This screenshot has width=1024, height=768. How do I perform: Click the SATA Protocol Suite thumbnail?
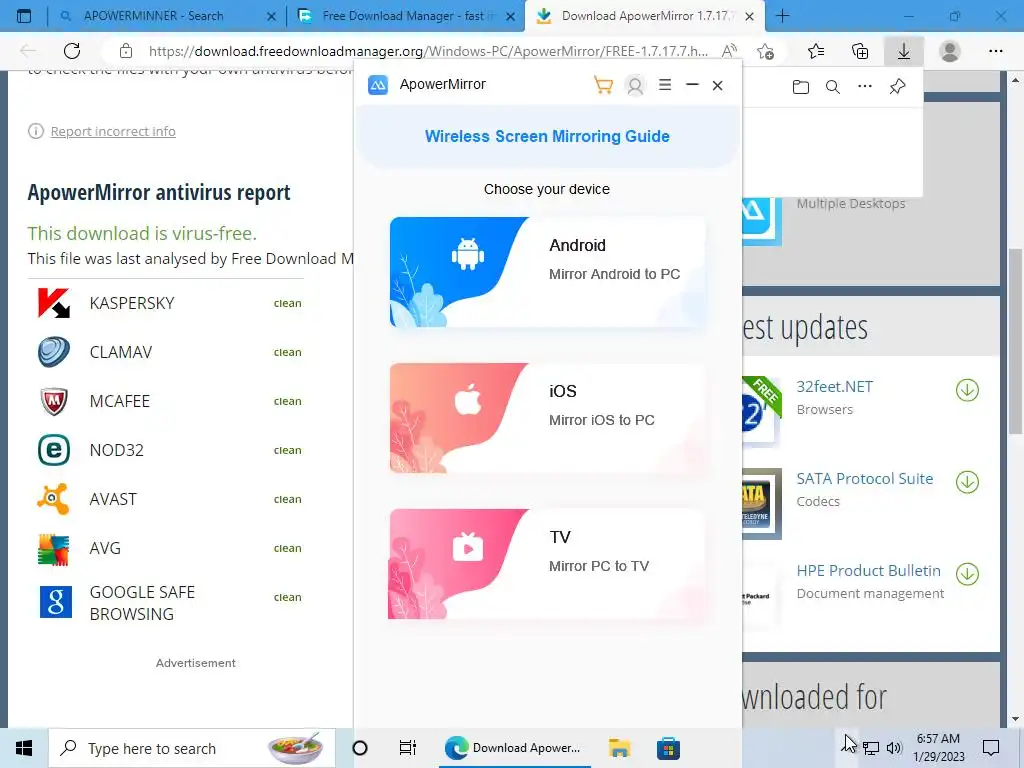(x=761, y=503)
